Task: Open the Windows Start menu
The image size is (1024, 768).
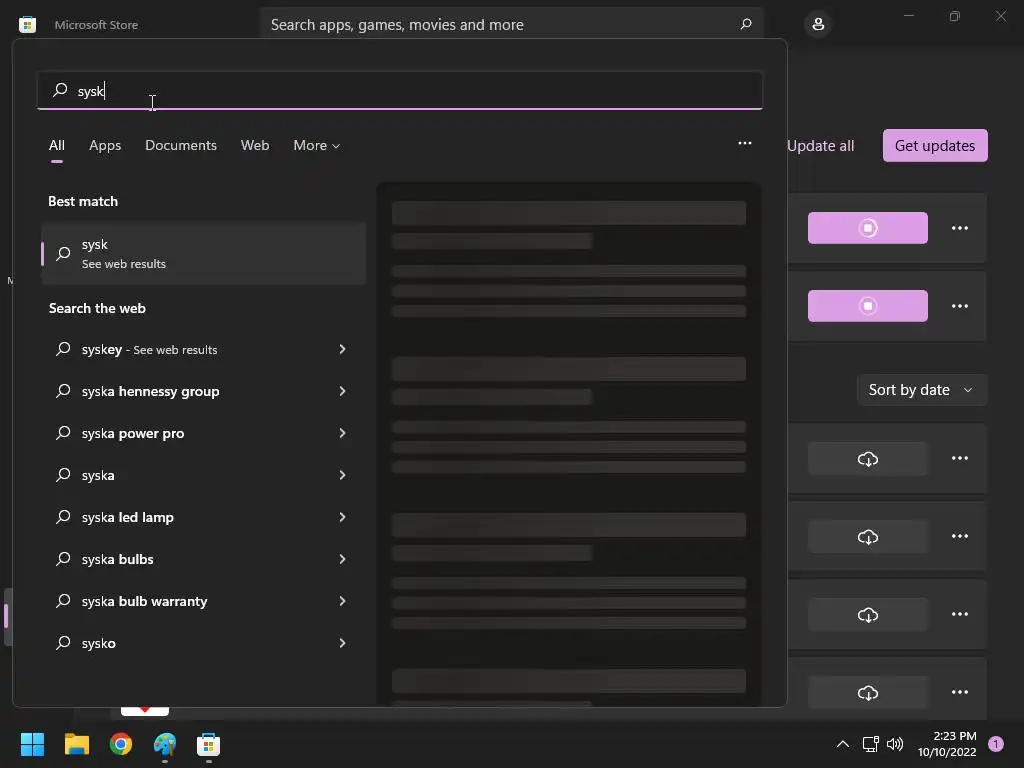Action: tap(32, 744)
